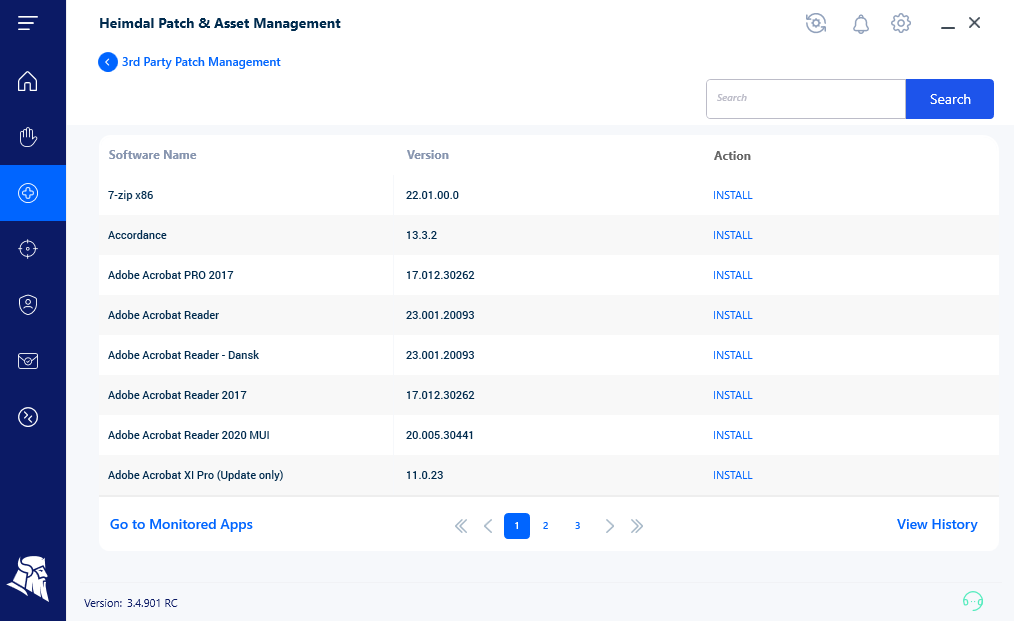
Task: Click the refresh scan icon in header
Action: click(816, 23)
